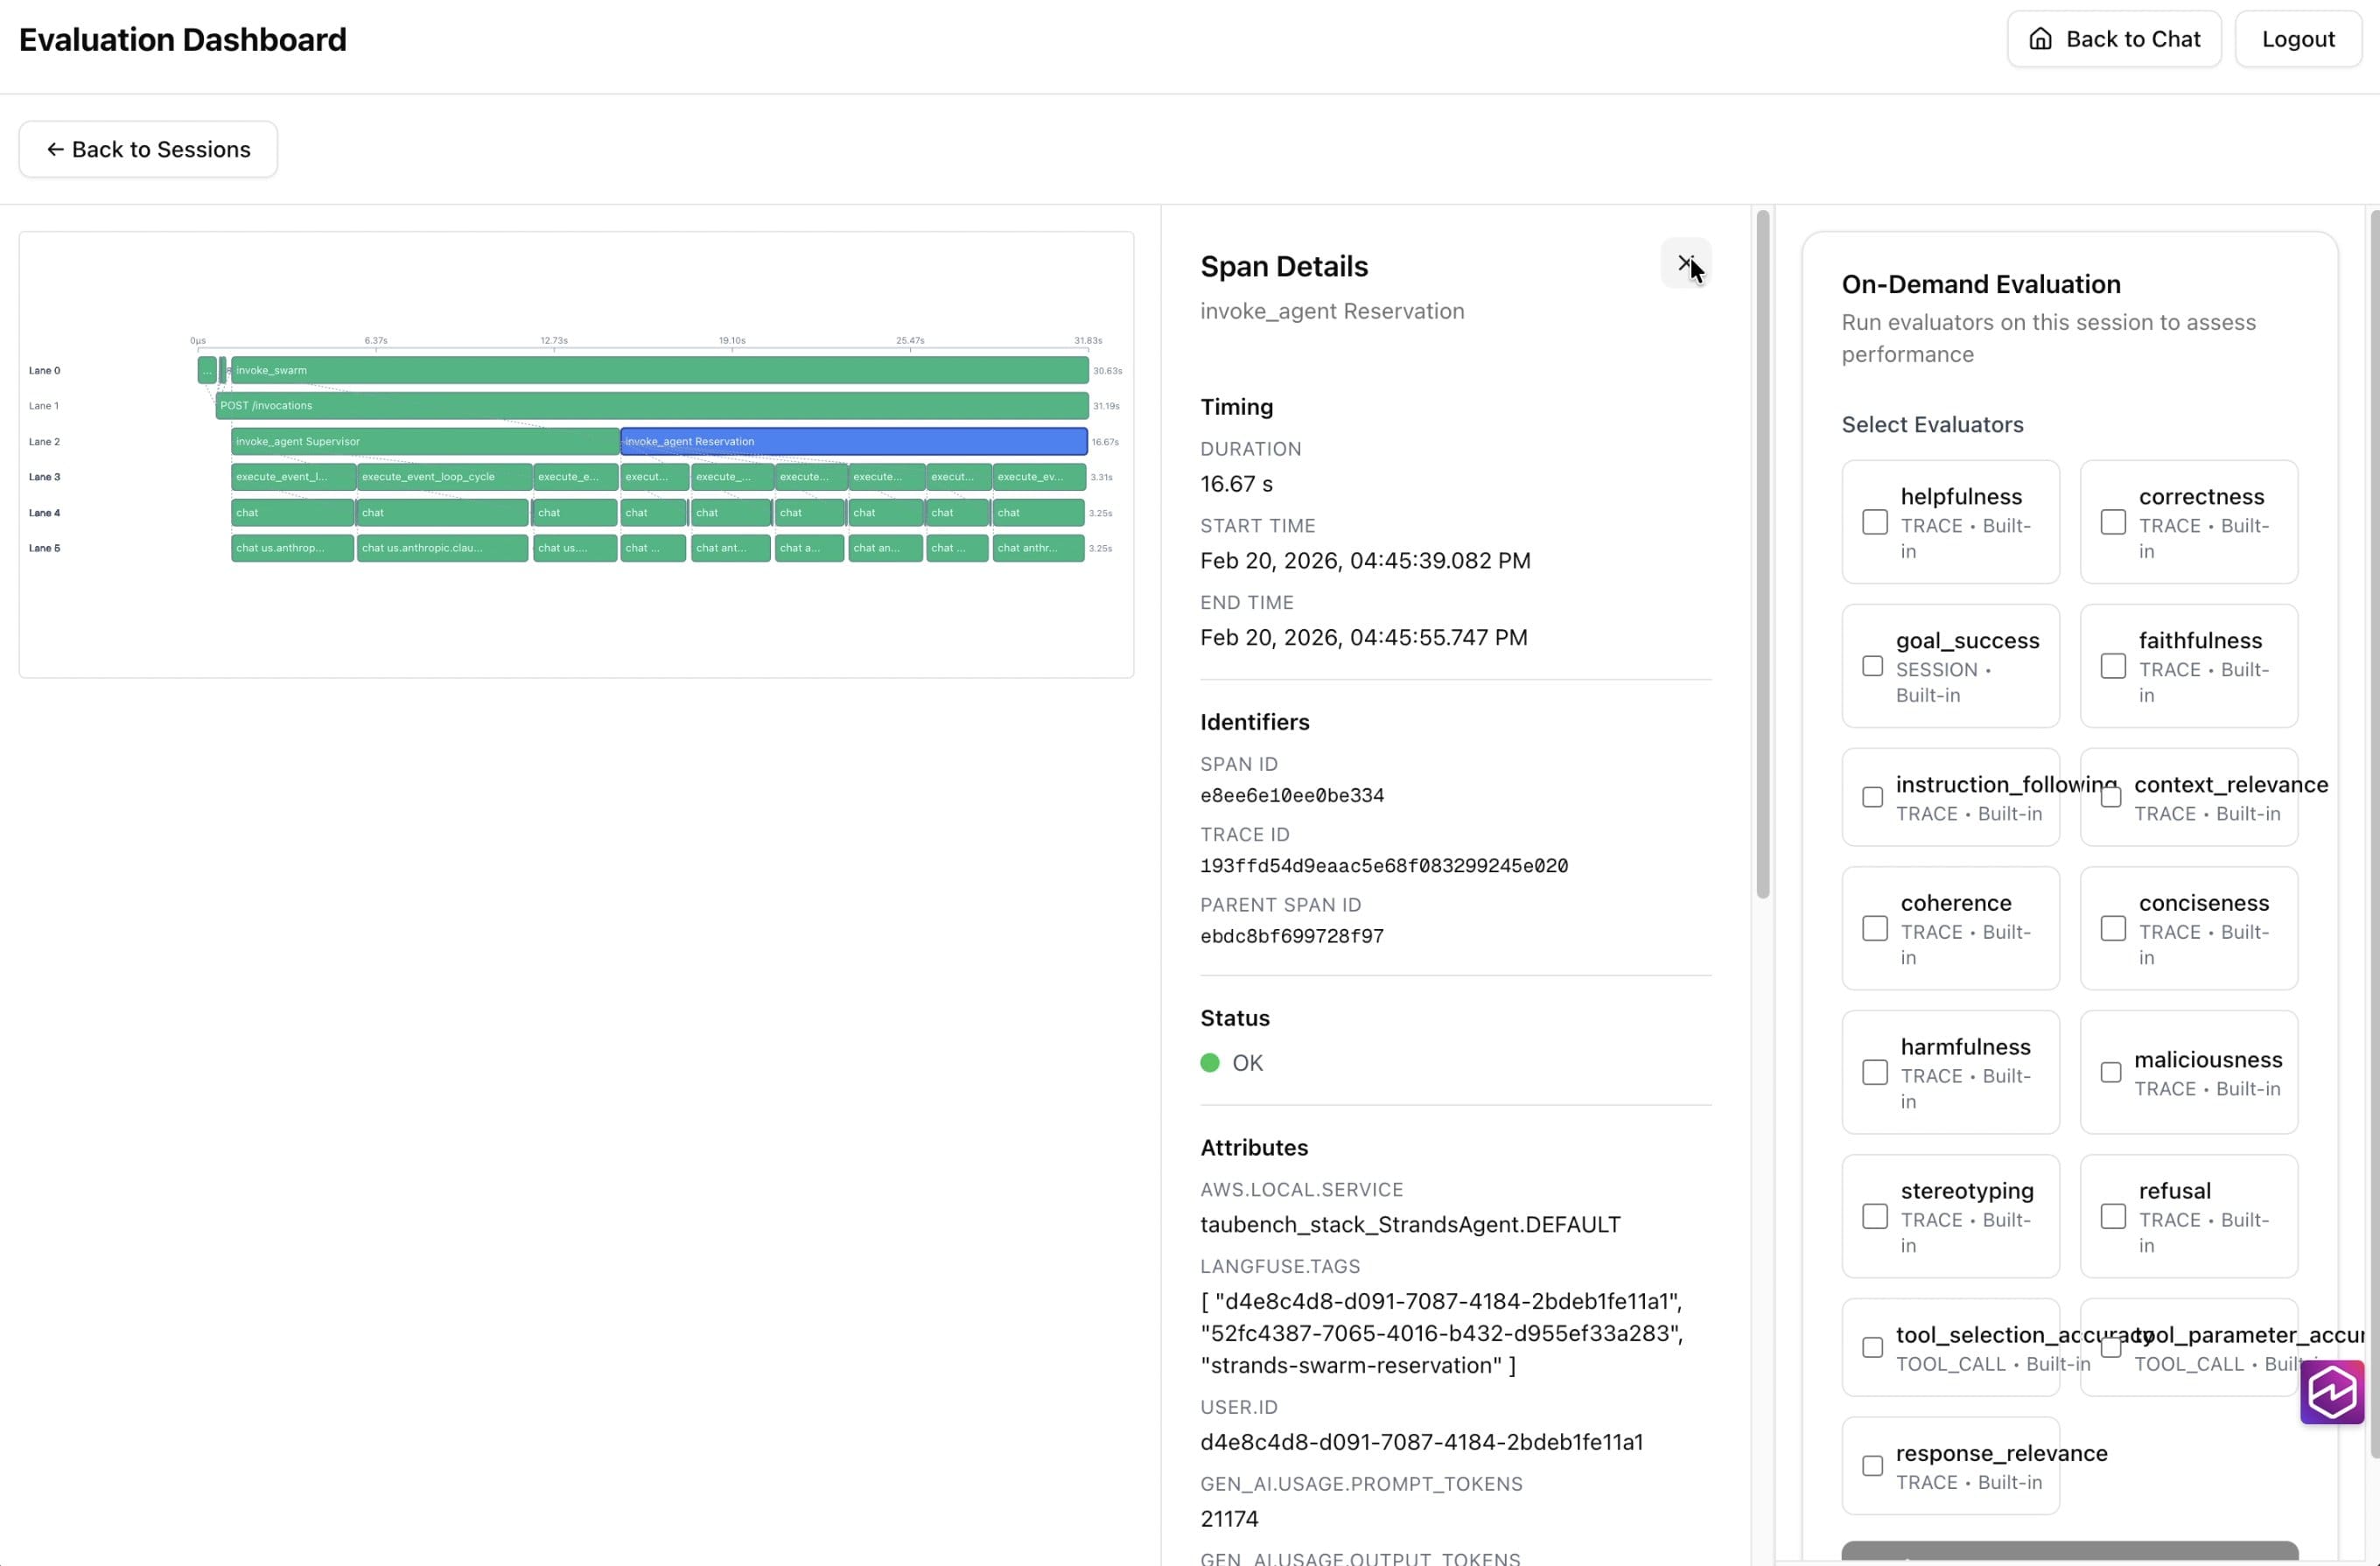
Task: Select the invoke_swarm span bar
Action: (x=659, y=370)
